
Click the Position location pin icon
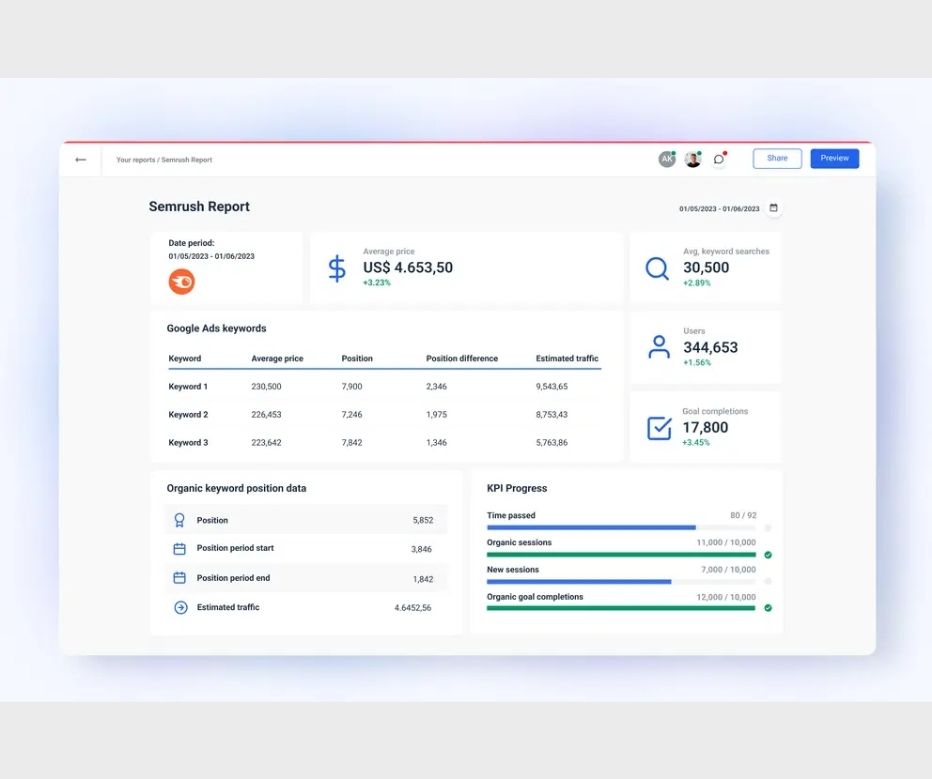click(182, 519)
